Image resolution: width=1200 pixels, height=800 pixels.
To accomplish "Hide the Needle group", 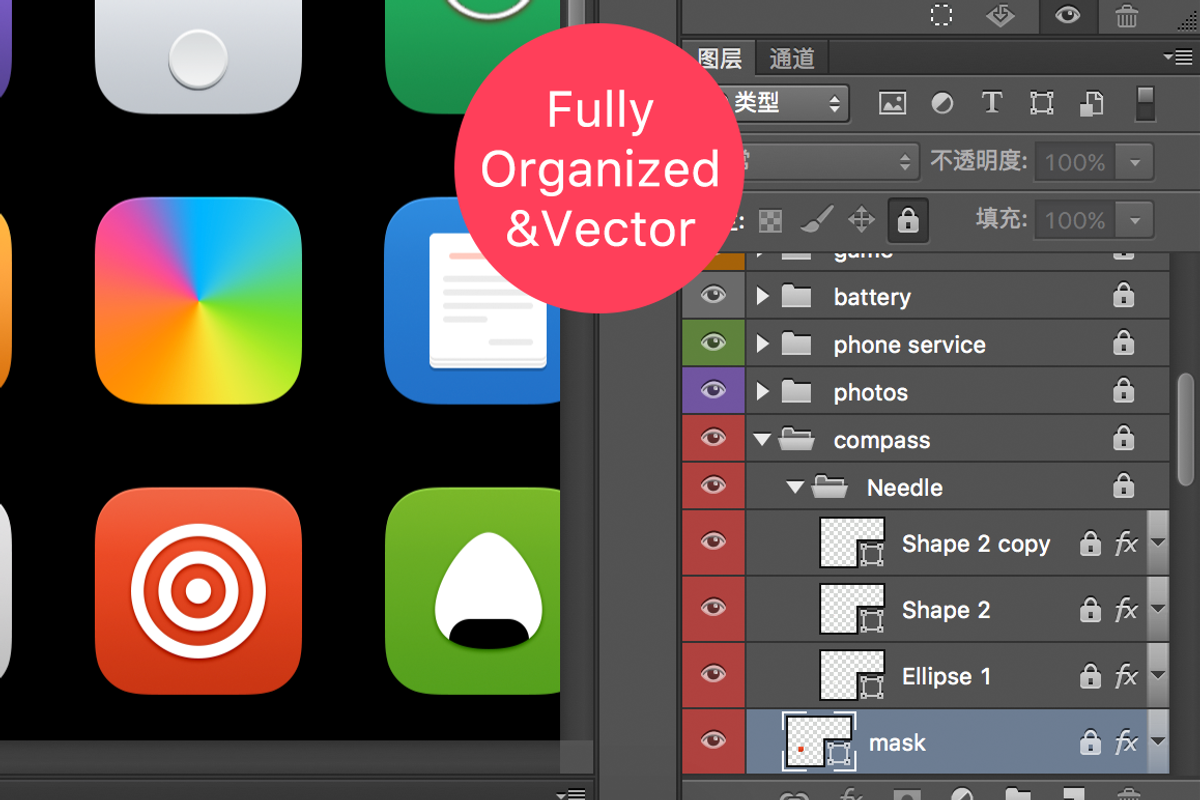I will click(713, 486).
